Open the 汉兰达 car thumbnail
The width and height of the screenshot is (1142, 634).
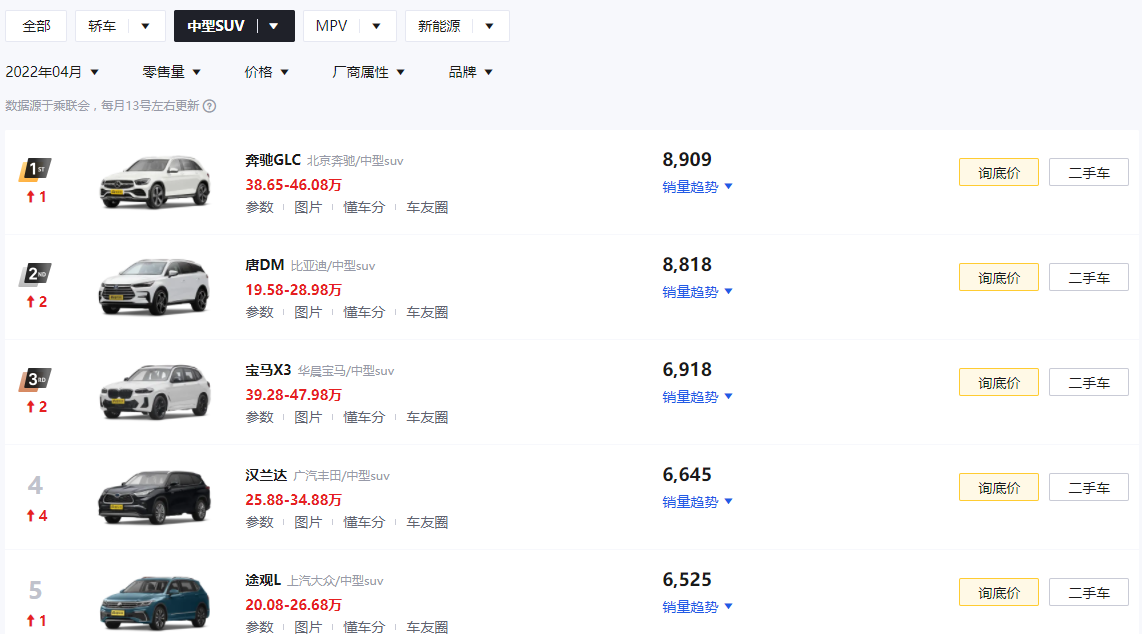[154, 497]
